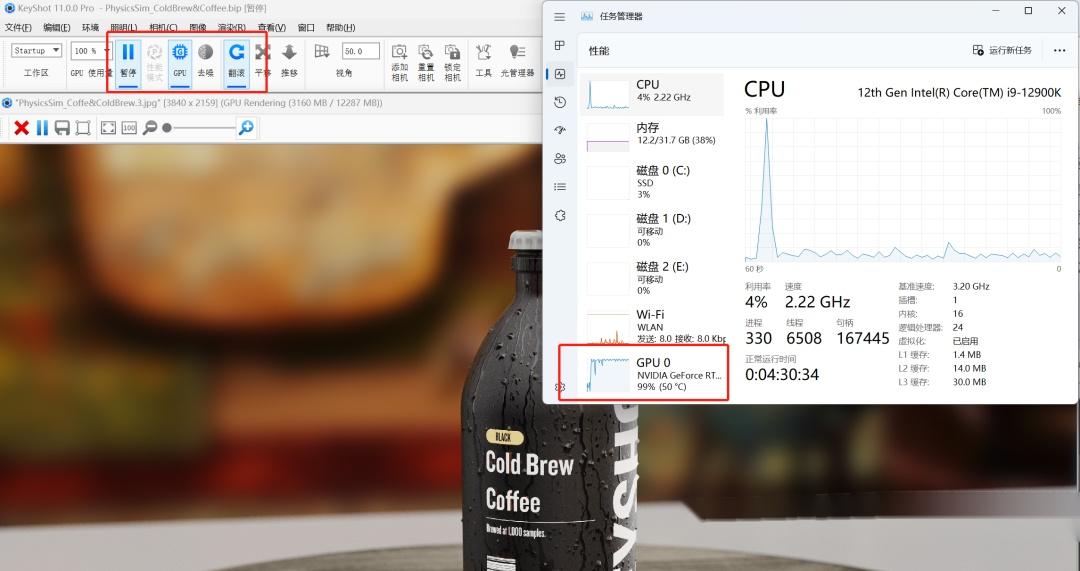Screen dimensions: 1080x571
Task: Open the Camera (相机) menu
Action: [163, 28]
